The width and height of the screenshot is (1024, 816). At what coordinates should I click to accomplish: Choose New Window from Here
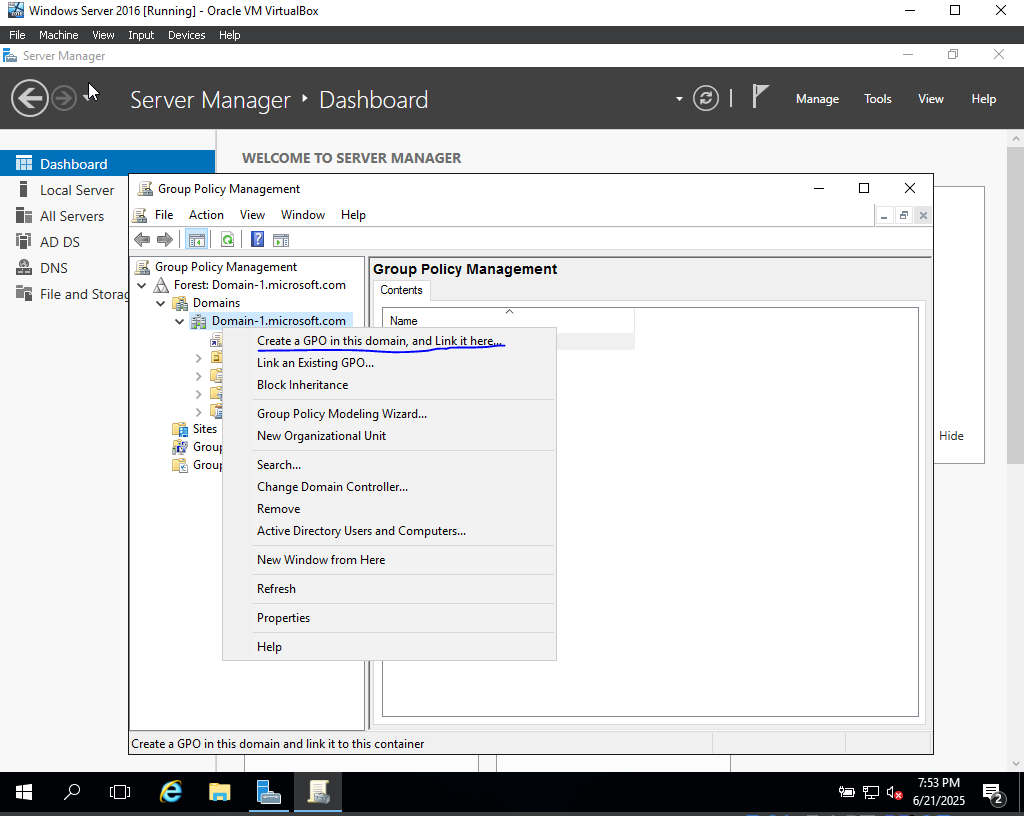click(389, 560)
